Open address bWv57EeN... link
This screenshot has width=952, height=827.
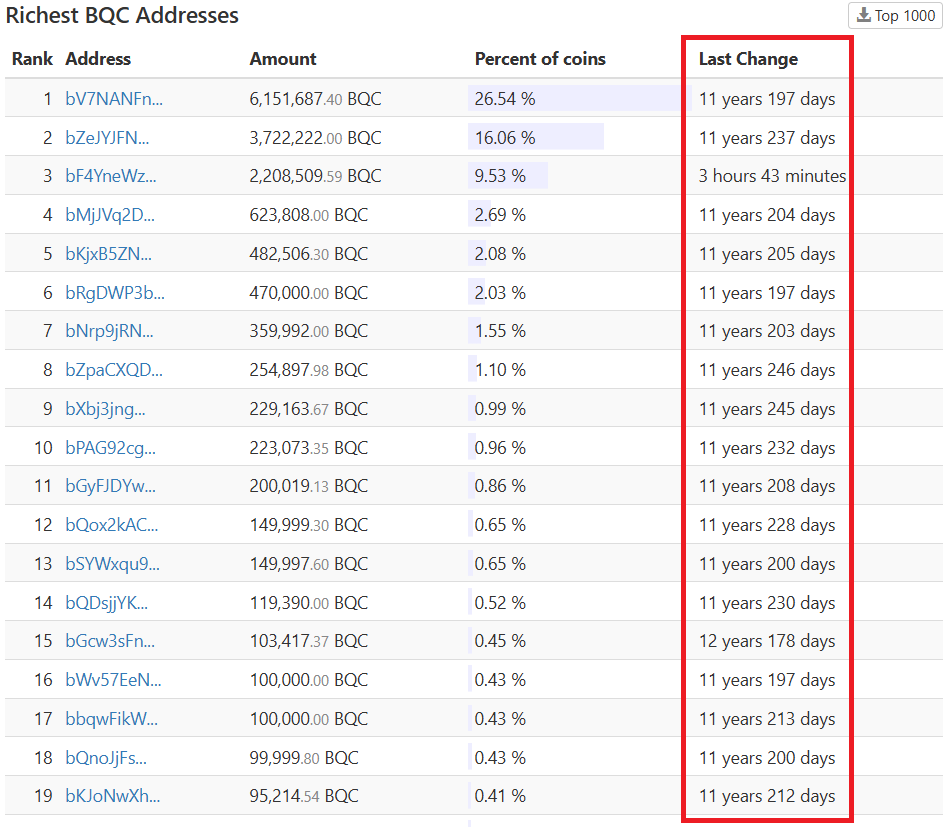114,679
